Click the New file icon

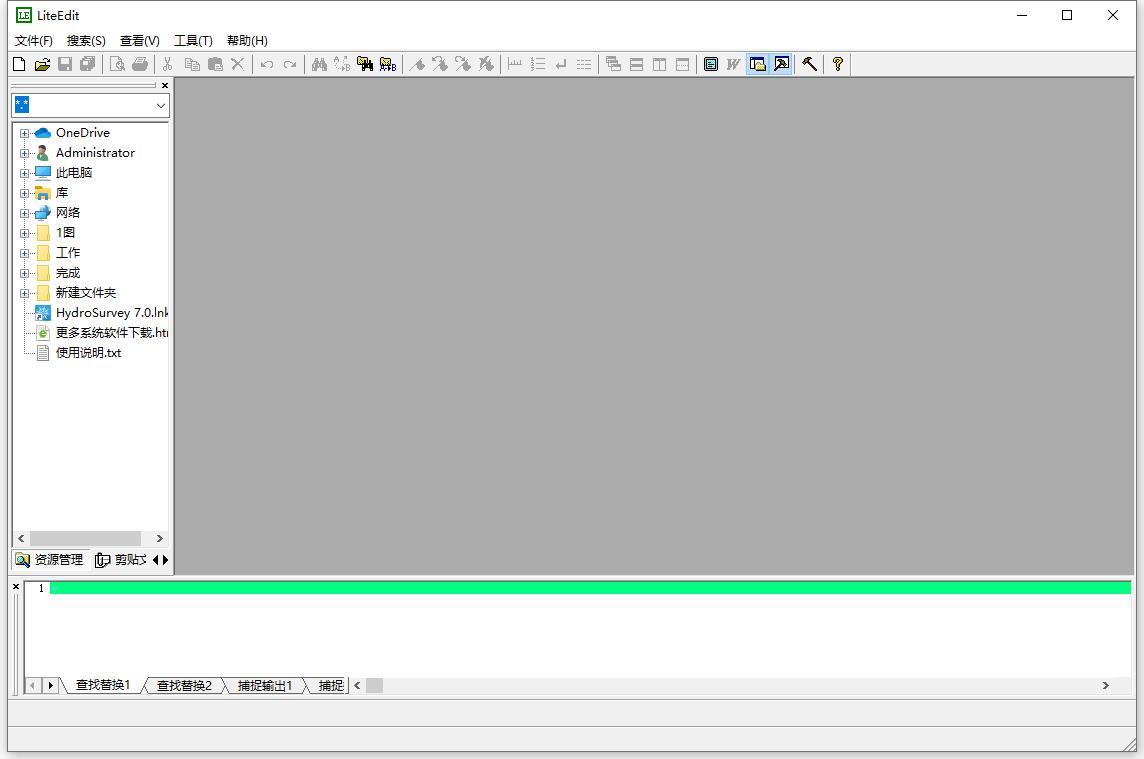point(19,64)
